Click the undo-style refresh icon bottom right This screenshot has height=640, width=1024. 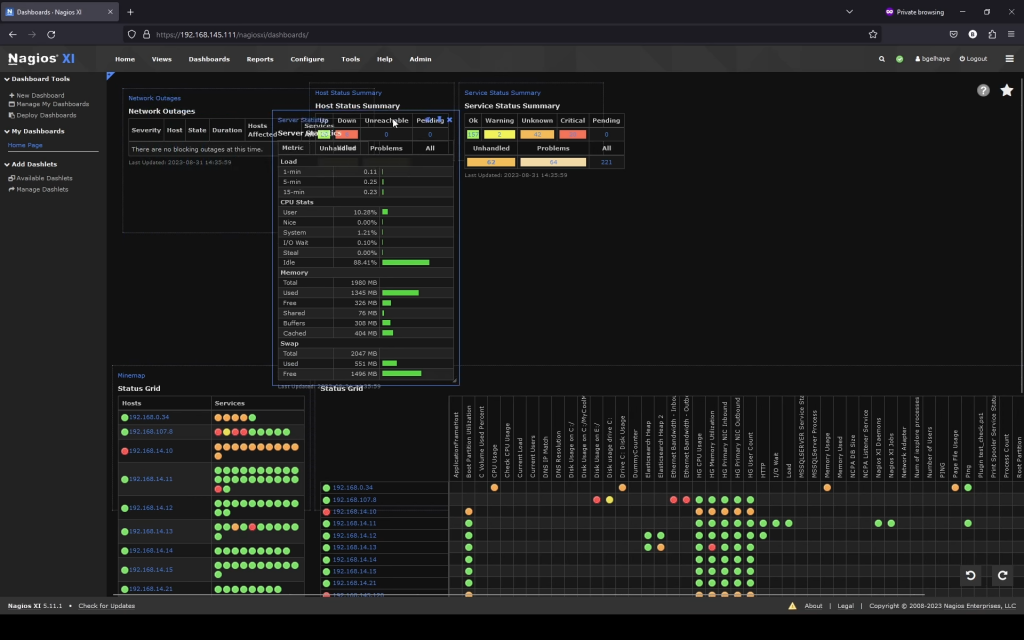969,576
